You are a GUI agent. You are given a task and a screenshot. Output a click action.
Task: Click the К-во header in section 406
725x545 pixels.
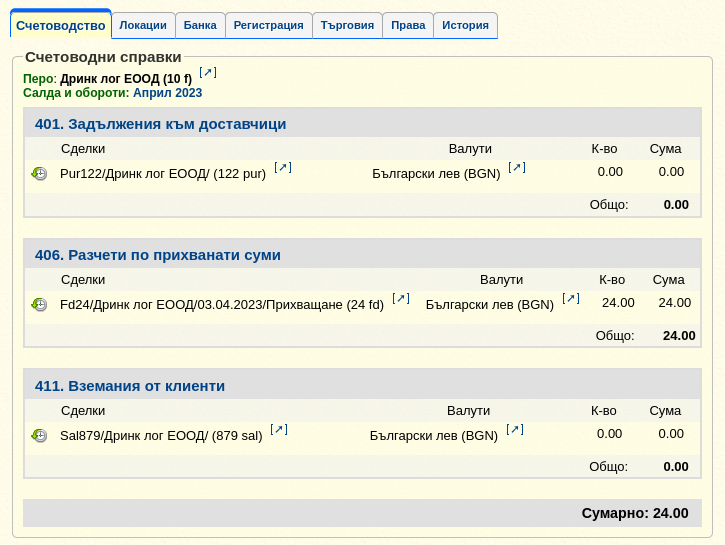(x=612, y=280)
